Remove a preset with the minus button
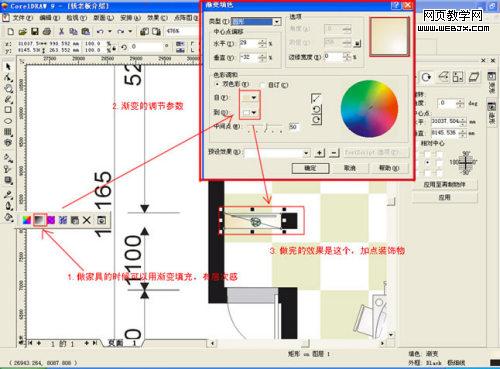Viewport: 500px width, 369px height. click(x=334, y=153)
